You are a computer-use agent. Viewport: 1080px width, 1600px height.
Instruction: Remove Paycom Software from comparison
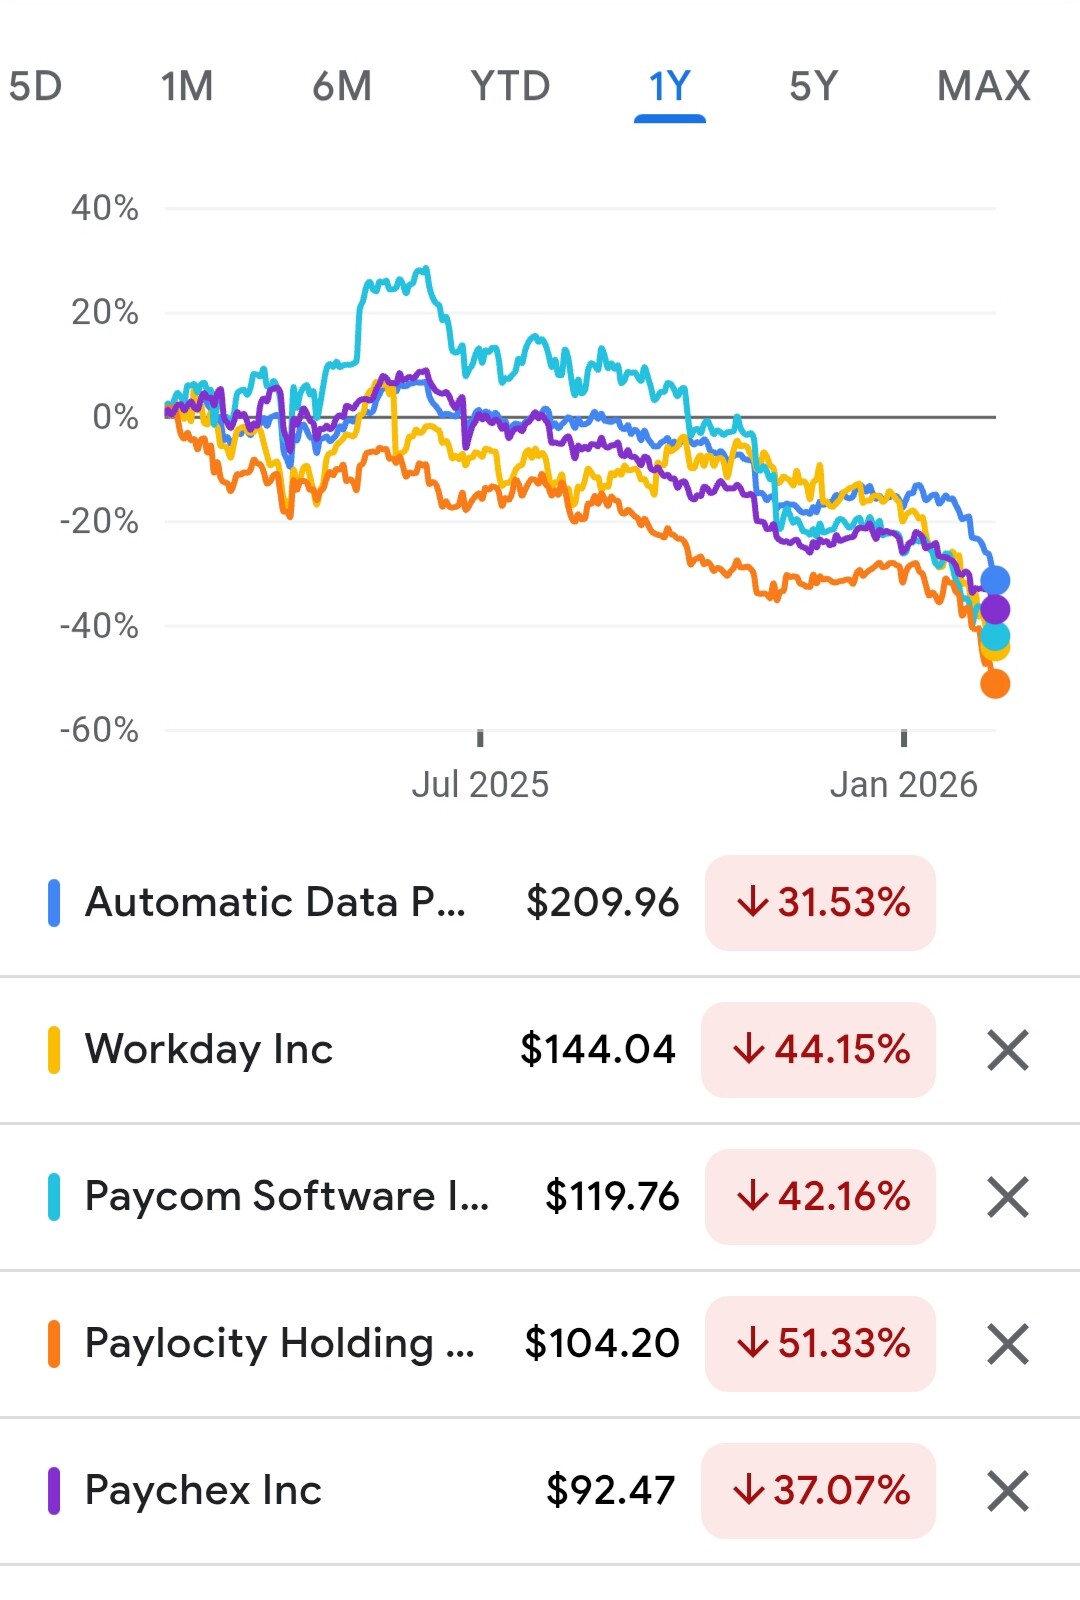1007,1197
